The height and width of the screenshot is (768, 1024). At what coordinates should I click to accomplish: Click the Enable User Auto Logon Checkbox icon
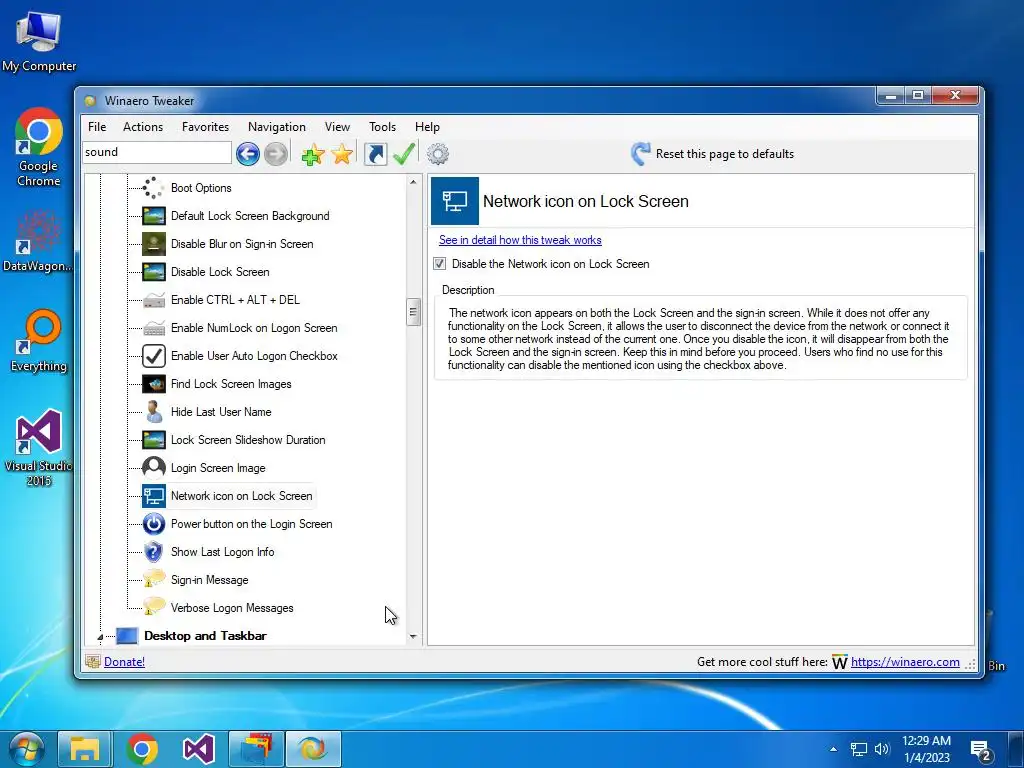tap(153, 356)
